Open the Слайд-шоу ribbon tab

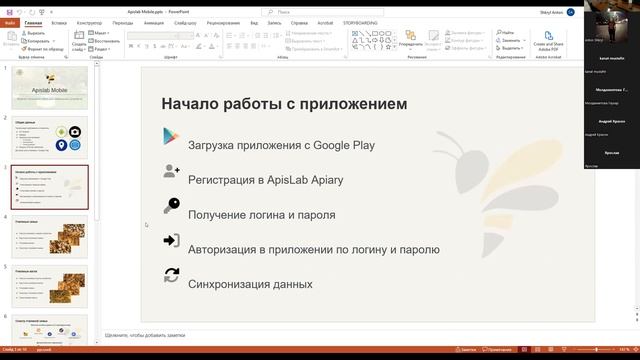tap(185, 23)
